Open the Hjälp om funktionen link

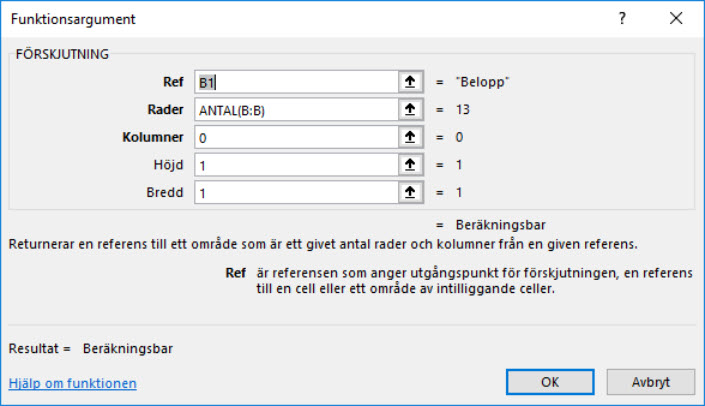pos(73,383)
